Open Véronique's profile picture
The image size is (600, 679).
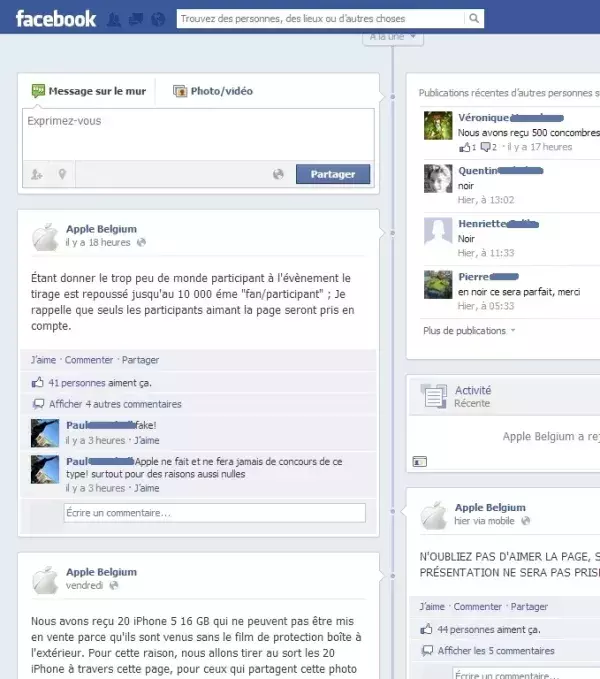pos(438,126)
